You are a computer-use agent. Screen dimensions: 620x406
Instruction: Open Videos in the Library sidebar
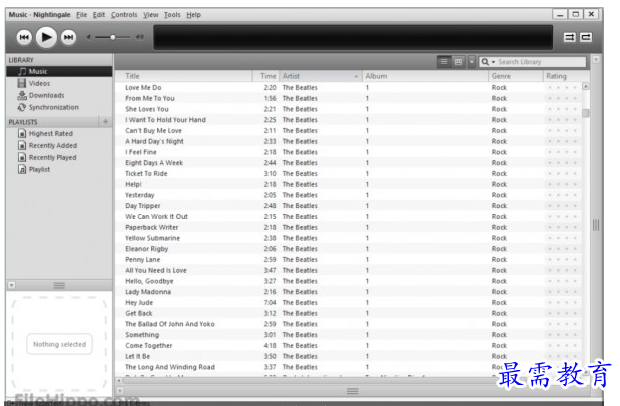[59, 83]
